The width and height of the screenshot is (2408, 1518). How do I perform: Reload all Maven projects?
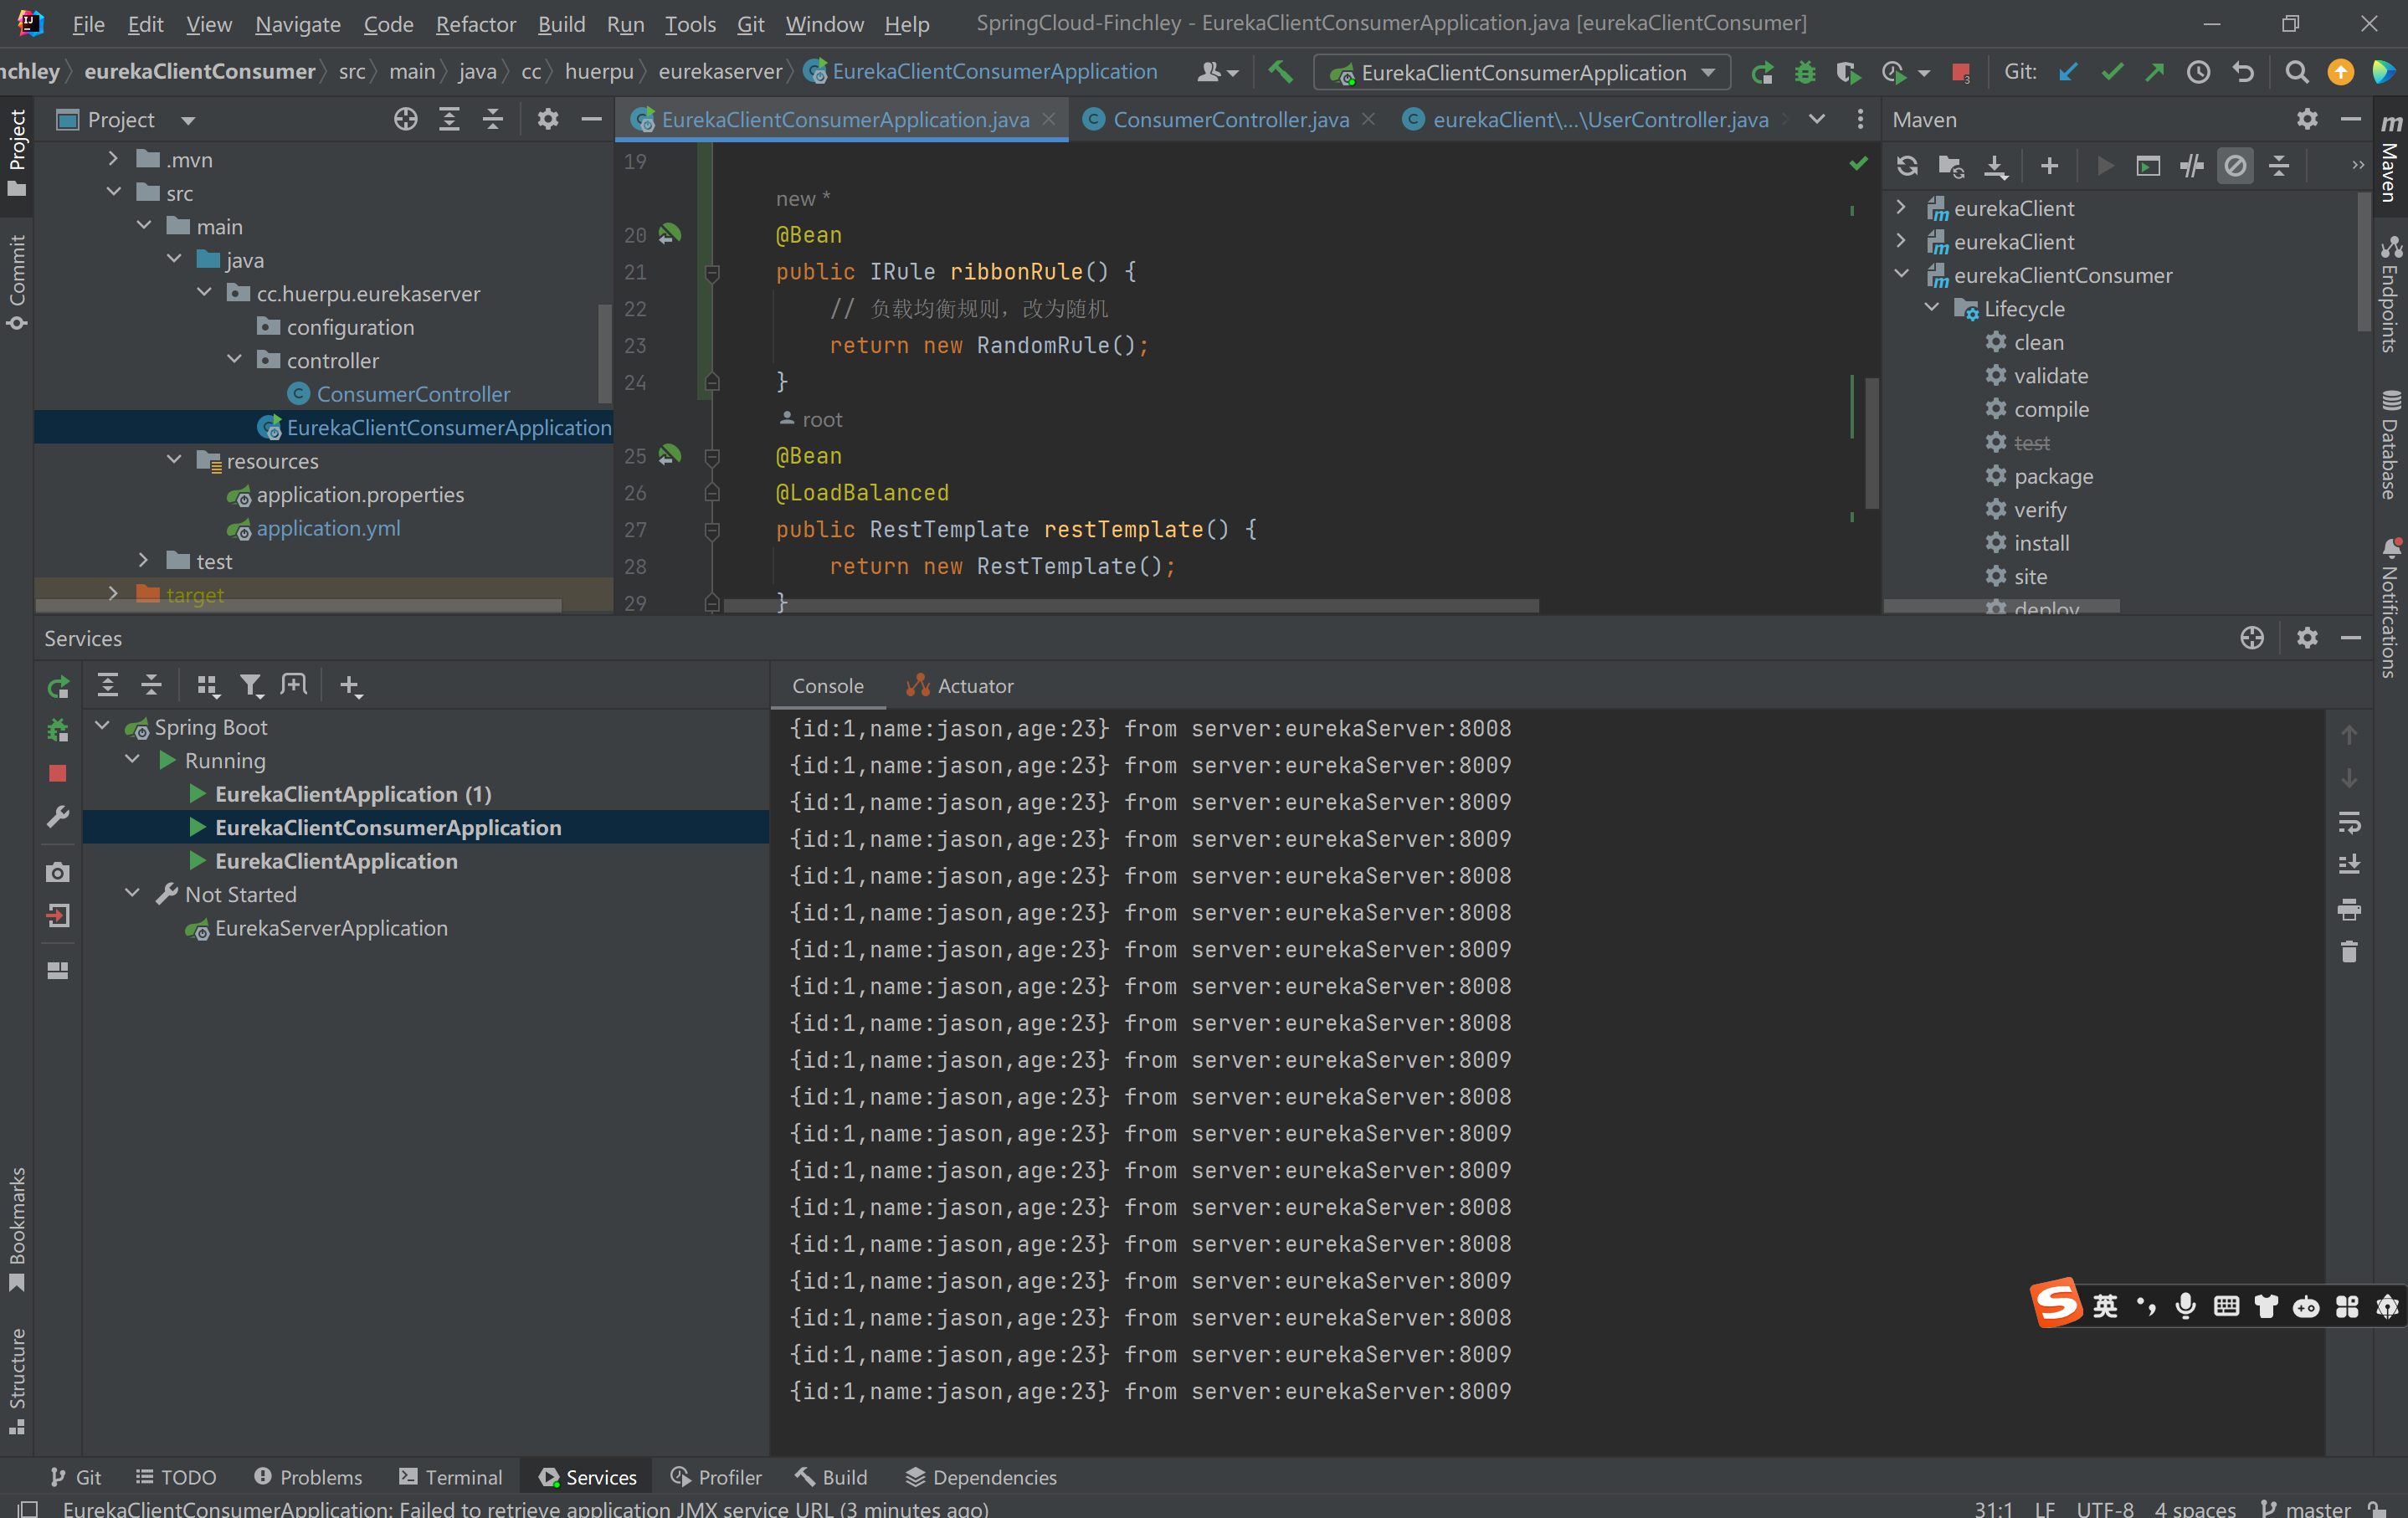click(x=1907, y=166)
